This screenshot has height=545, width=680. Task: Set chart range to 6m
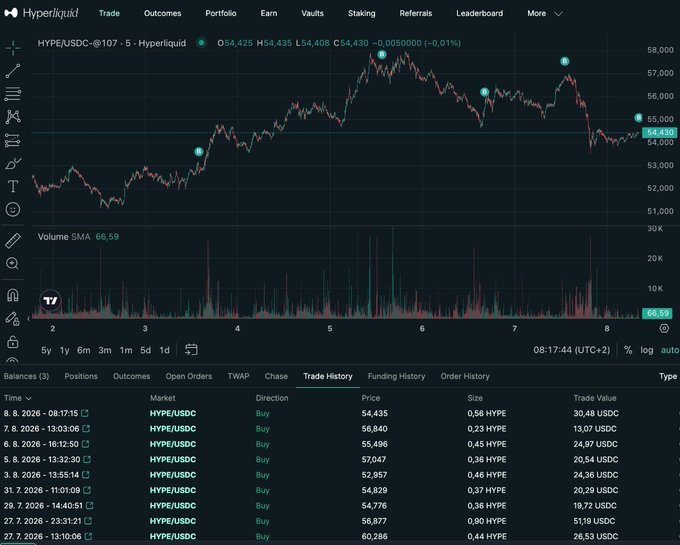pyautogui.click(x=84, y=350)
